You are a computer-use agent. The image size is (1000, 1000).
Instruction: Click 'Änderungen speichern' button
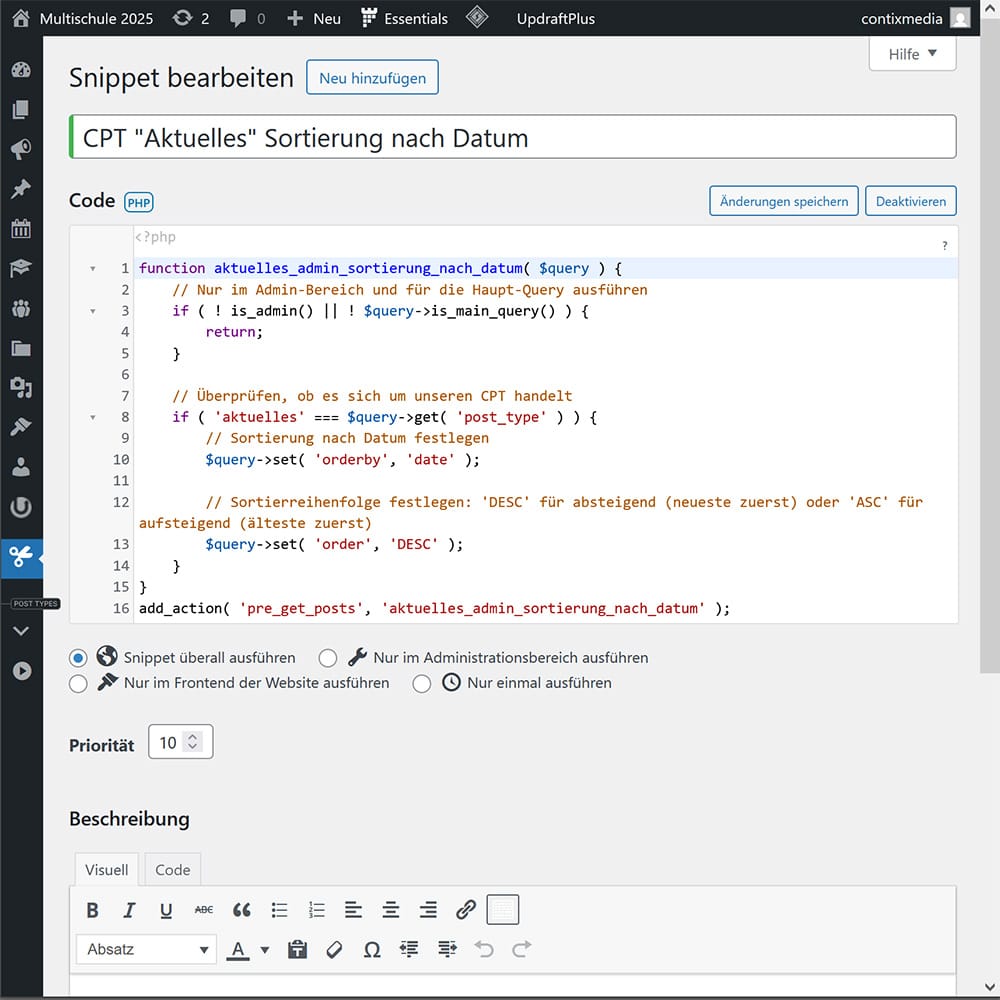[784, 201]
